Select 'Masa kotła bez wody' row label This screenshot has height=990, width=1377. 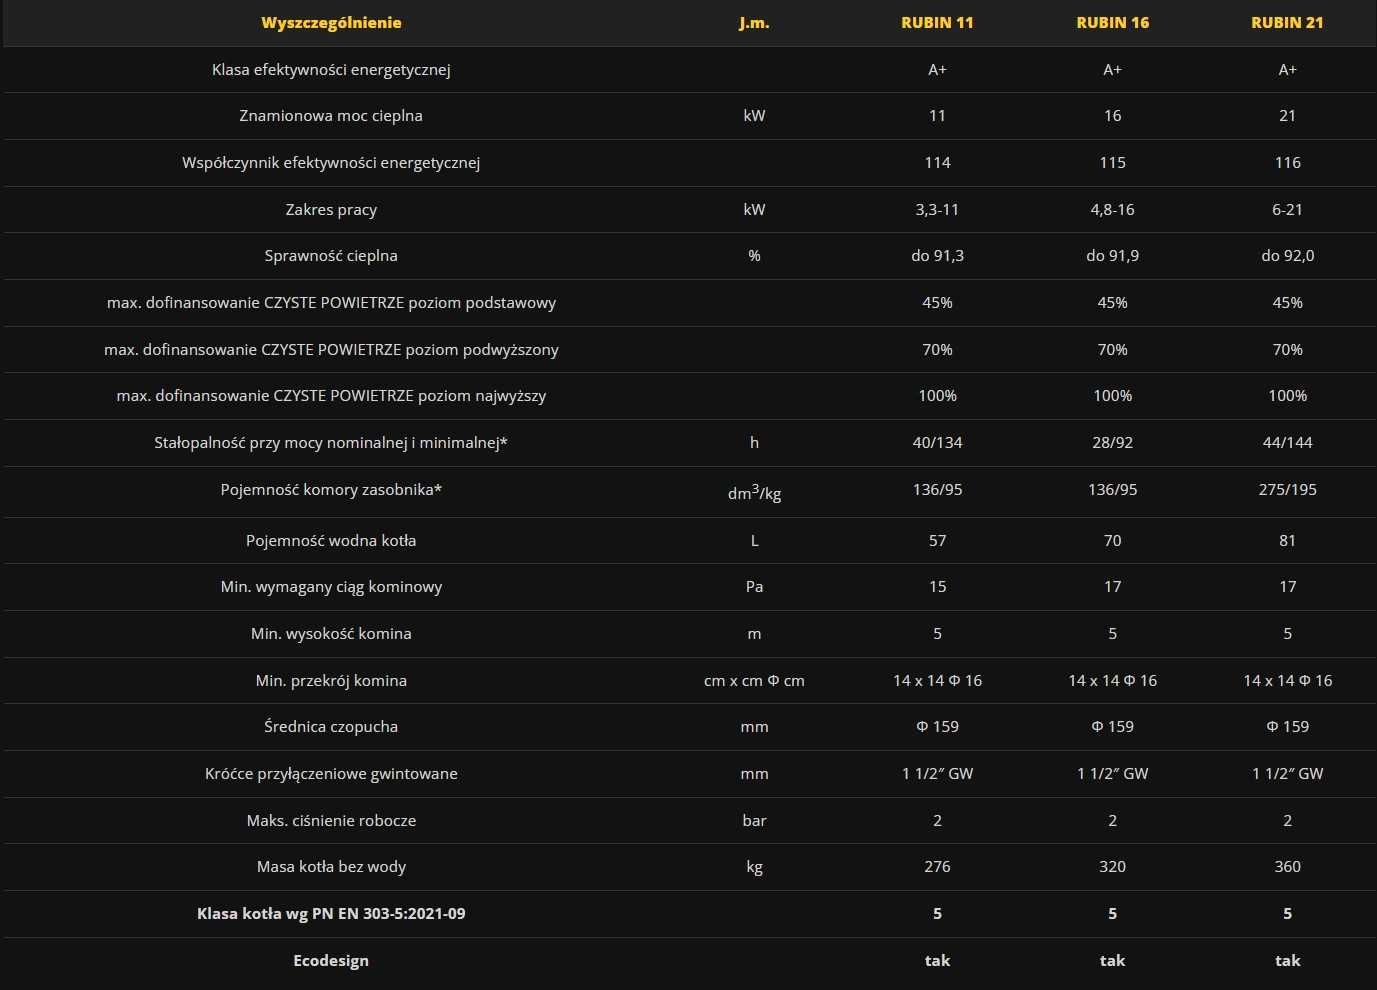[331, 867]
